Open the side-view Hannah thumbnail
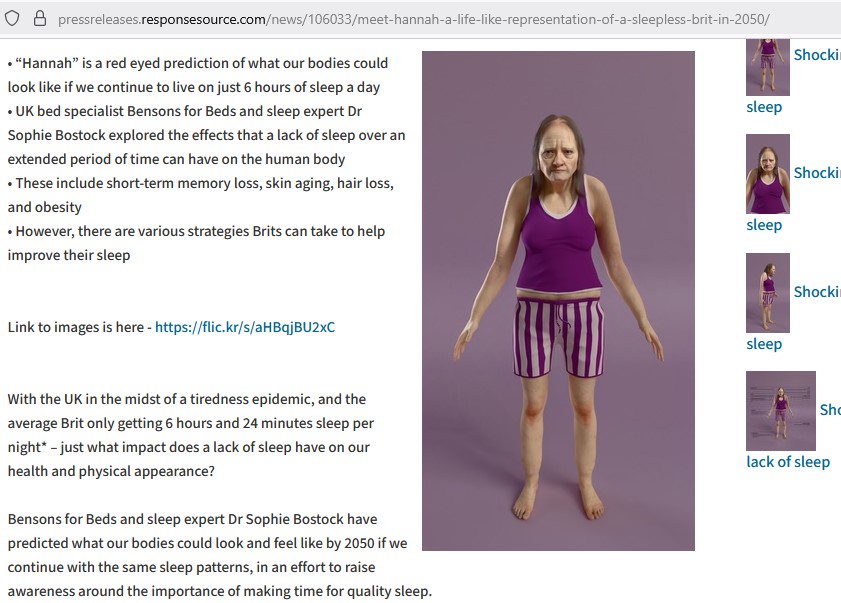Screen dimensions: 841x603 click(x=768, y=293)
